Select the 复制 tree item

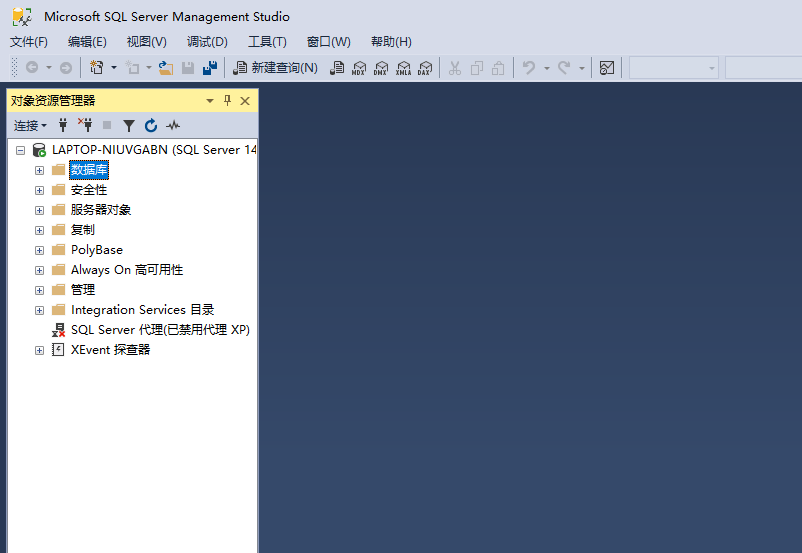point(83,230)
